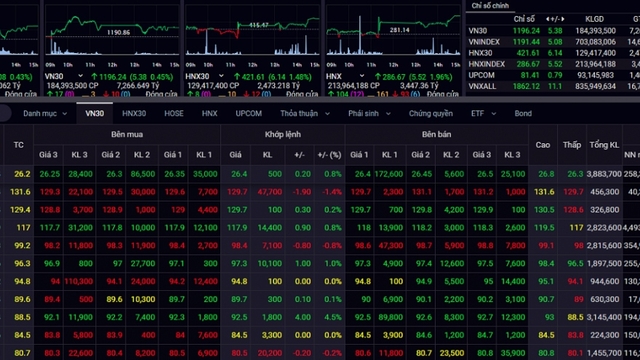Select VNXALL row in index table

tap(553, 86)
